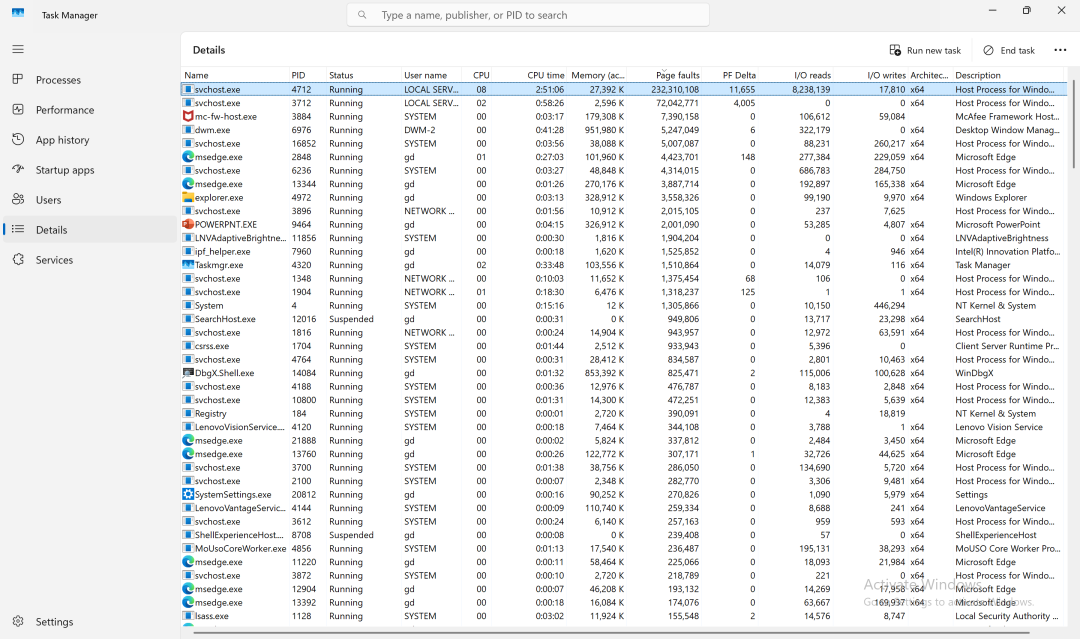The image size is (1080, 639).
Task: Sort by the I/O writes column header
Action: pyautogui.click(x=872, y=75)
